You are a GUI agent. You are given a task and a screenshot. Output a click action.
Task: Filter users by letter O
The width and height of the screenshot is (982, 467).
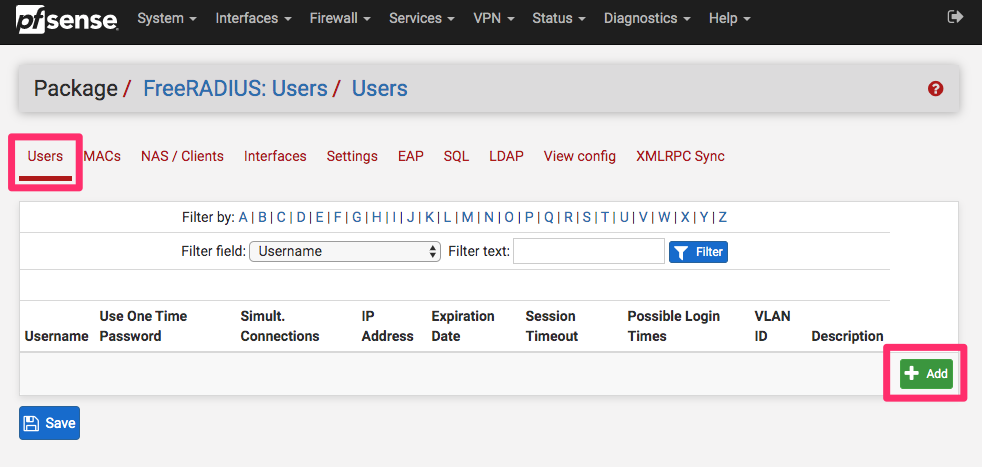click(509, 218)
